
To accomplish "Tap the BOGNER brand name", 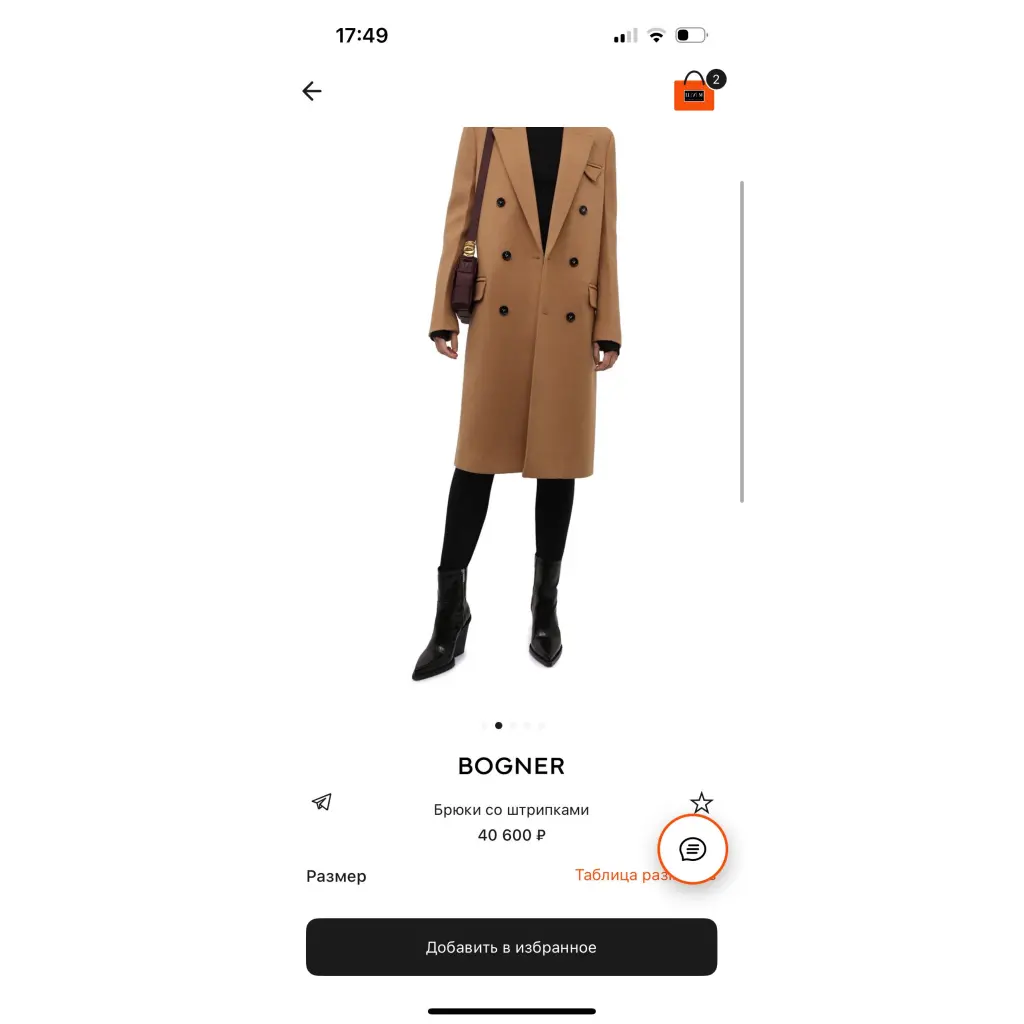I will pyautogui.click(x=511, y=766).
